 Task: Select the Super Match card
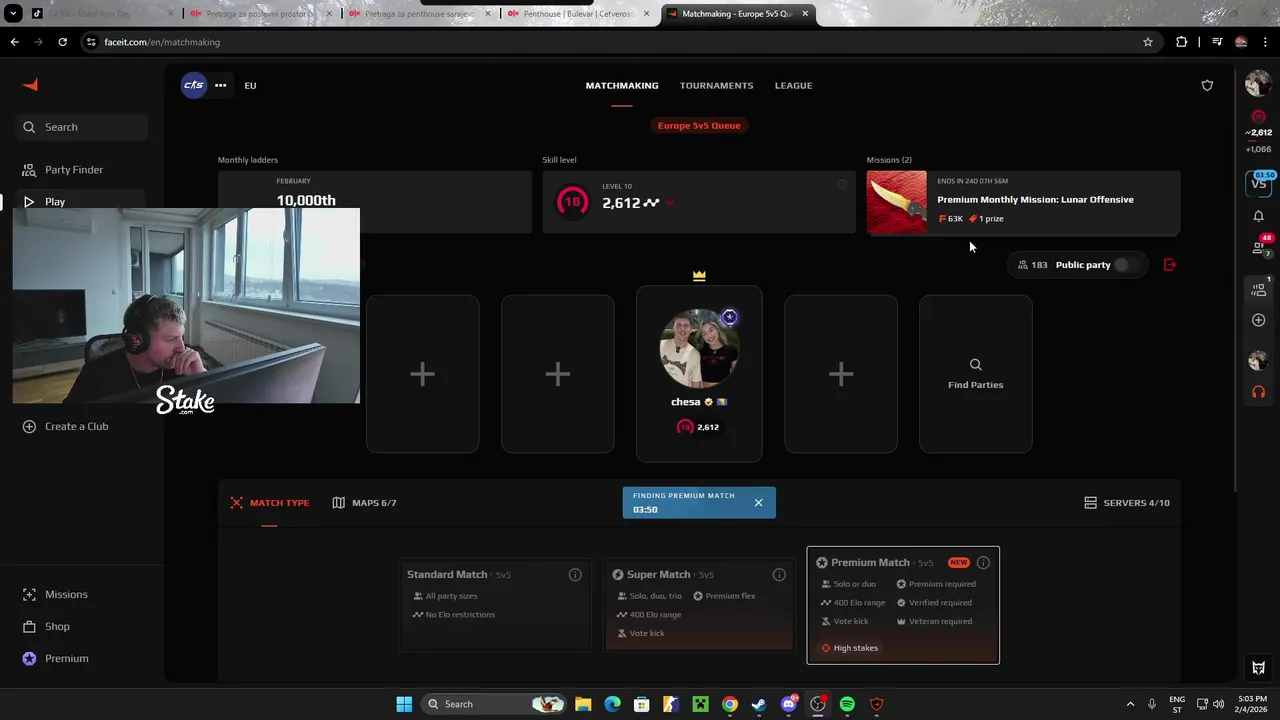point(698,606)
